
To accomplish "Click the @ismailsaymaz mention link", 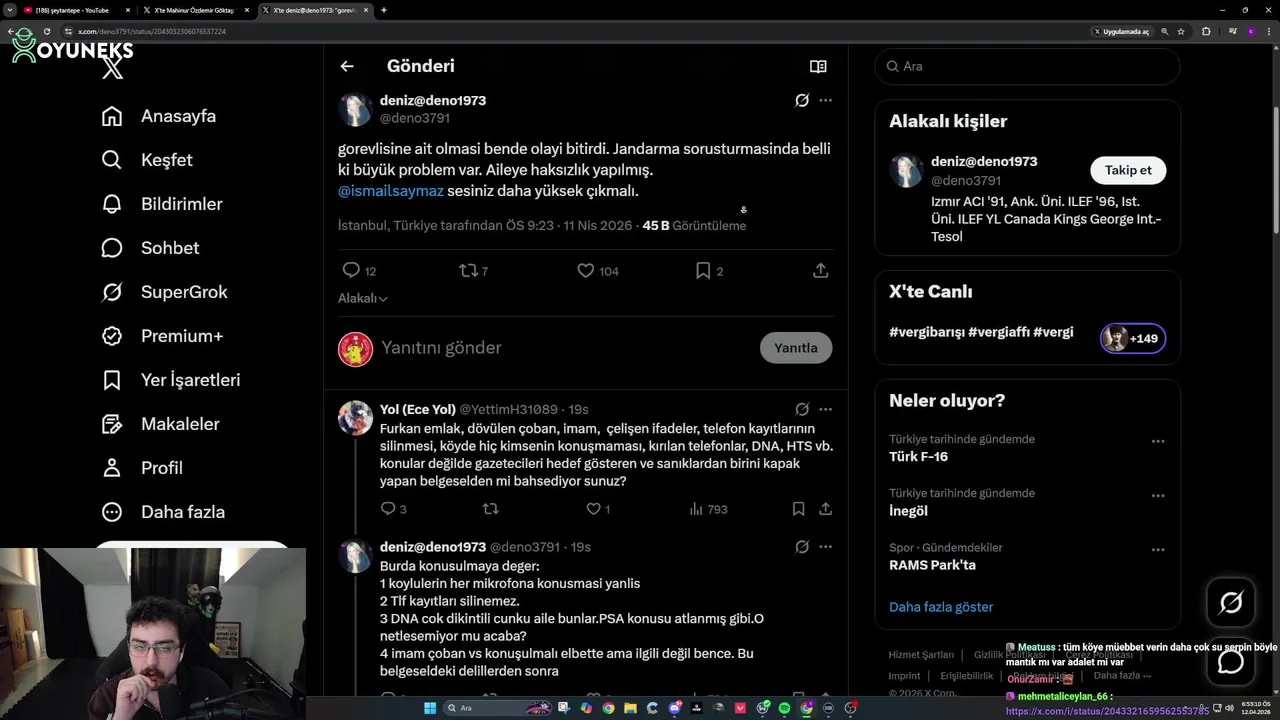I will point(391,190).
